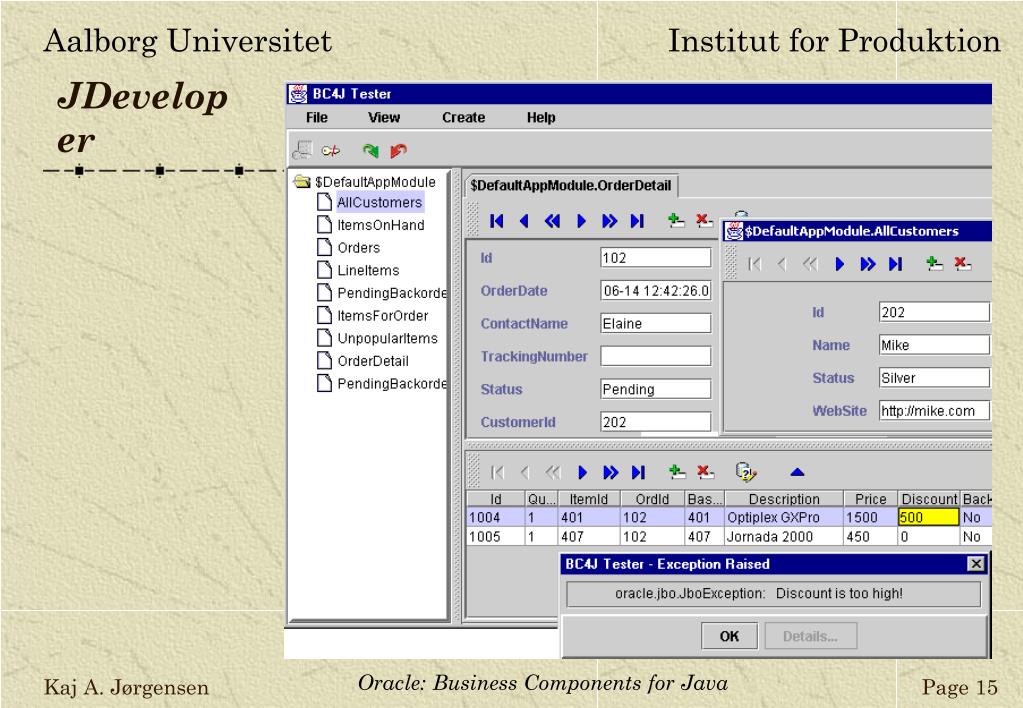Click the Price cell showing 1500

[871, 517]
